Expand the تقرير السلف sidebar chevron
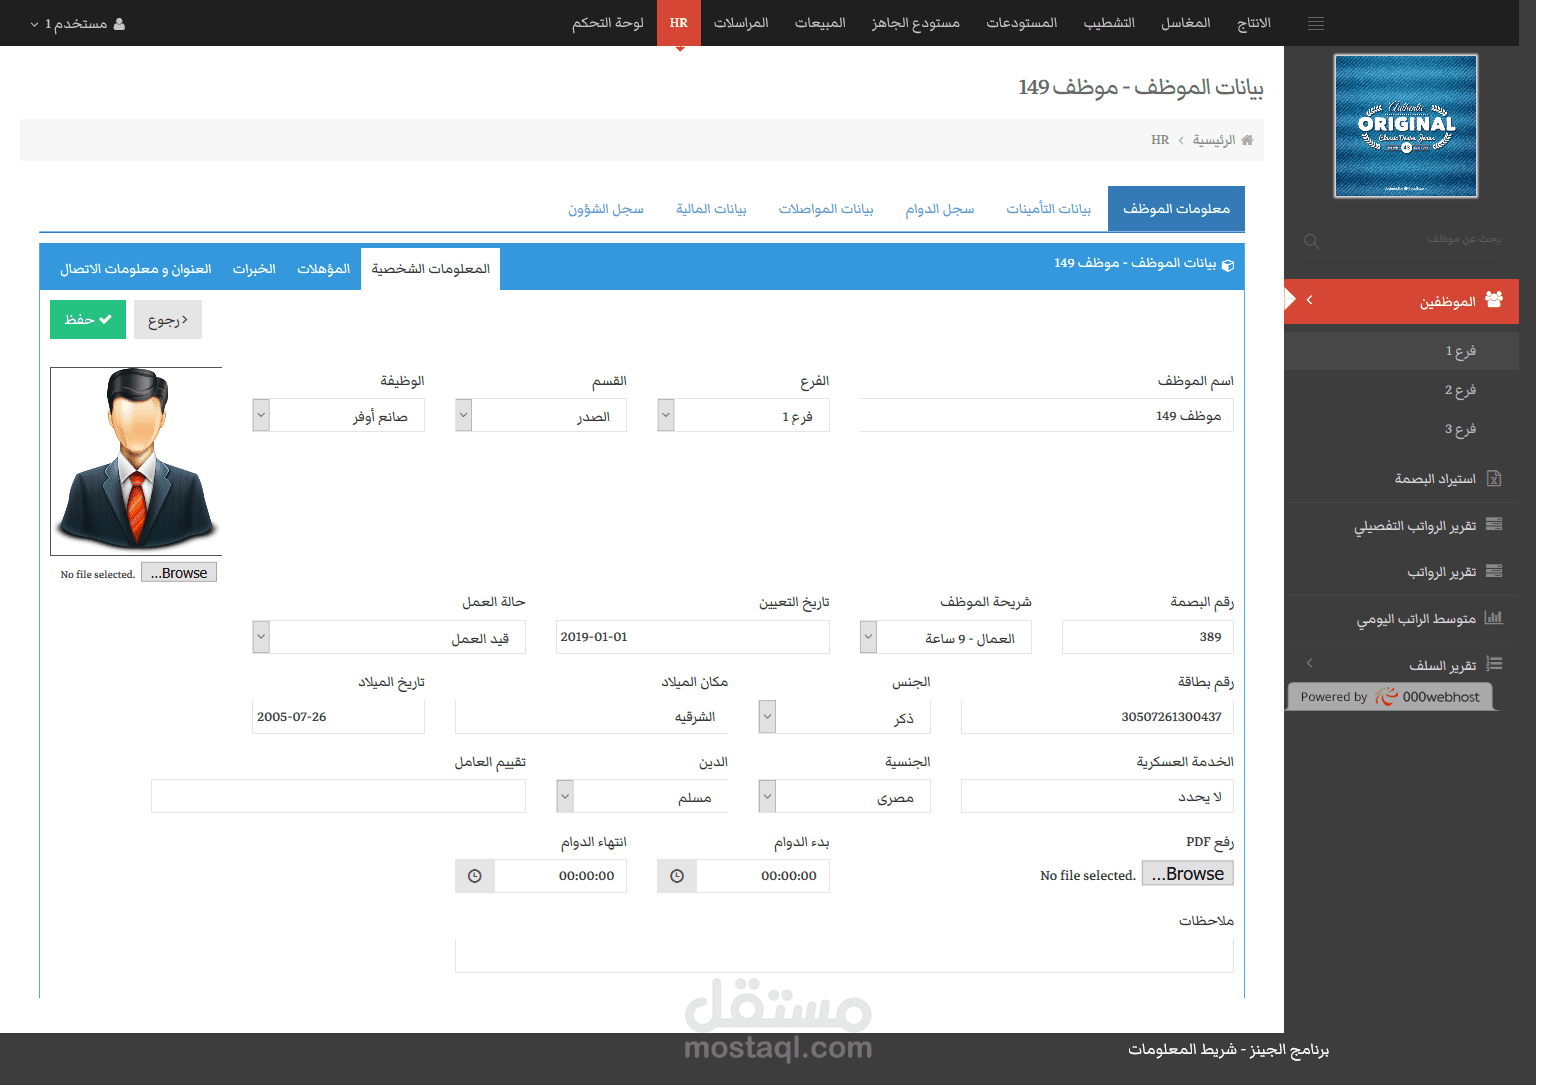The image size is (1557, 1086). pos(1309,663)
